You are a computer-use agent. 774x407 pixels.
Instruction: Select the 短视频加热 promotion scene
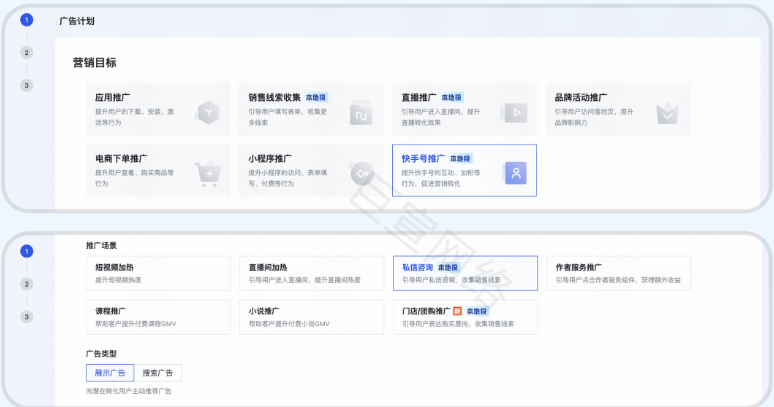tap(158, 273)
